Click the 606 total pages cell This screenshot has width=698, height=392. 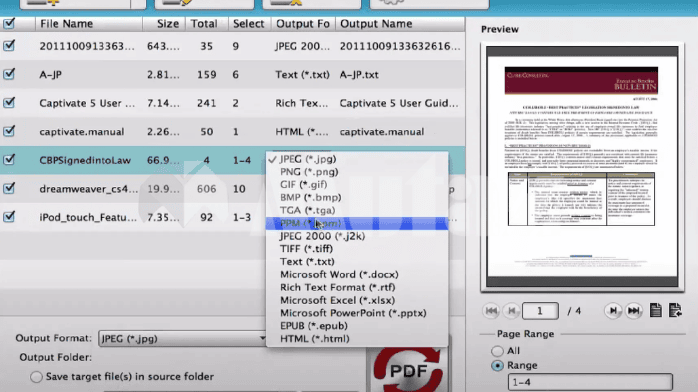206,189
